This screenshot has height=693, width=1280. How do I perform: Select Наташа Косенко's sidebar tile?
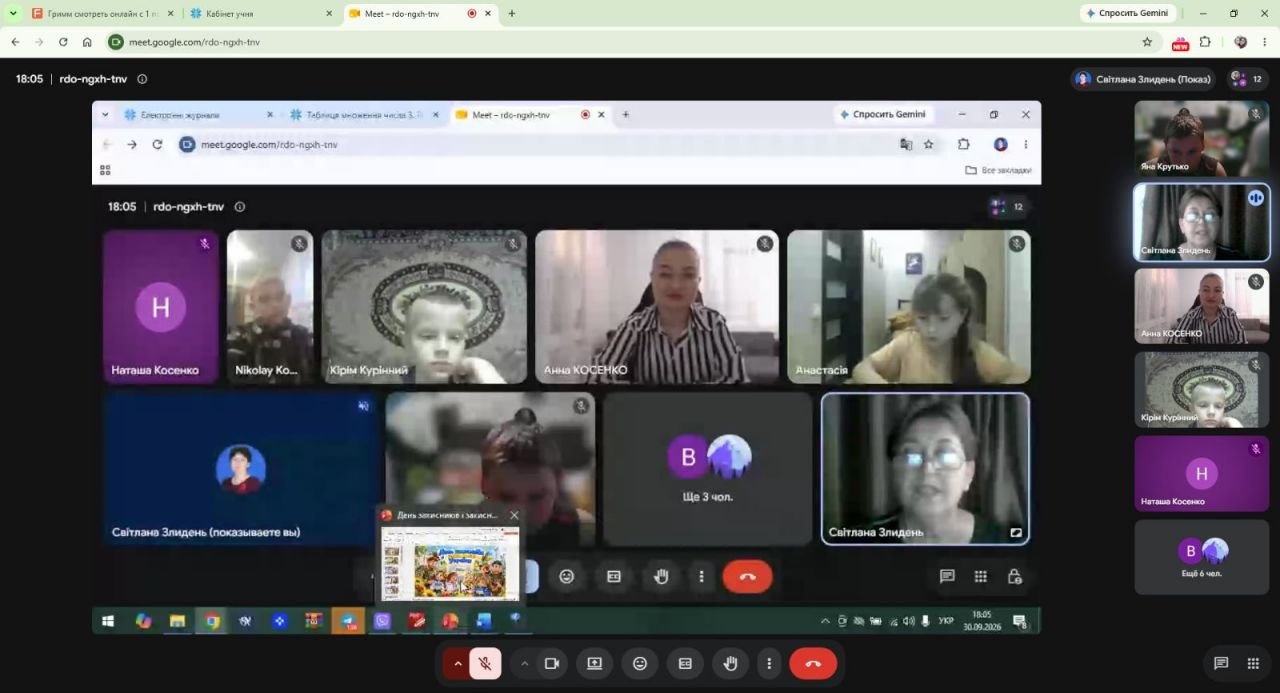(1201, 473)
